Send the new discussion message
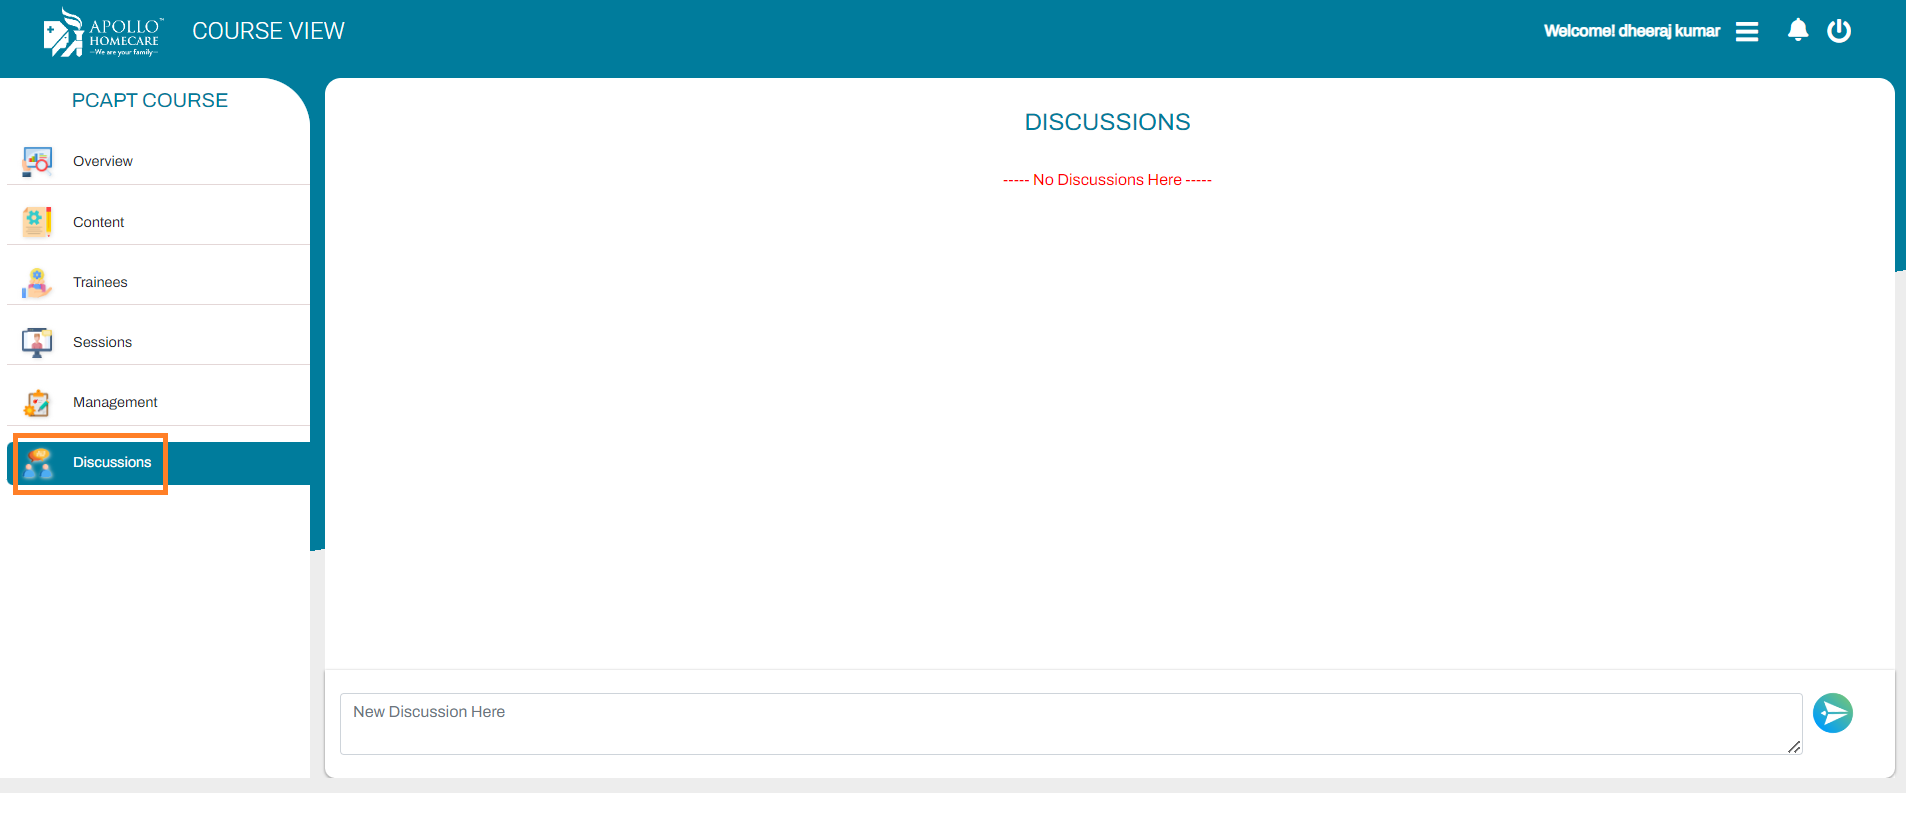Screen dimensions: 1906x829 (1832, 713)
